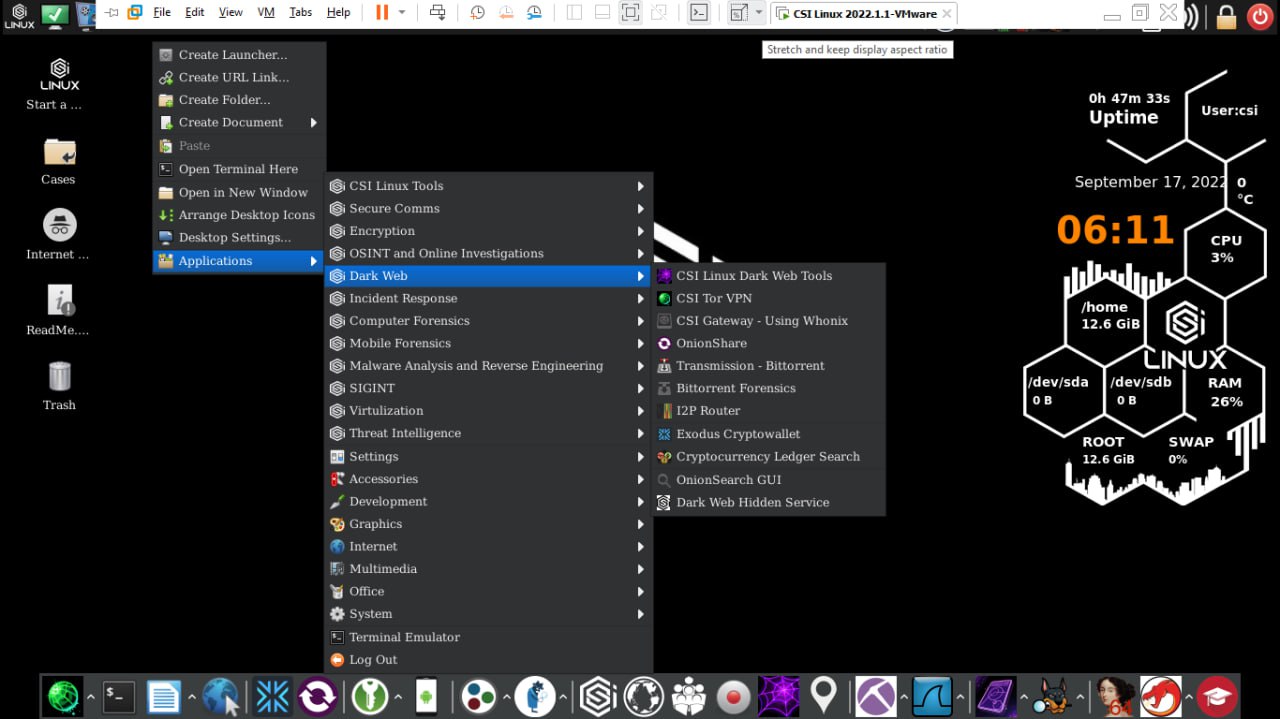Click the map pin icon in the dock

coord(823,696)
